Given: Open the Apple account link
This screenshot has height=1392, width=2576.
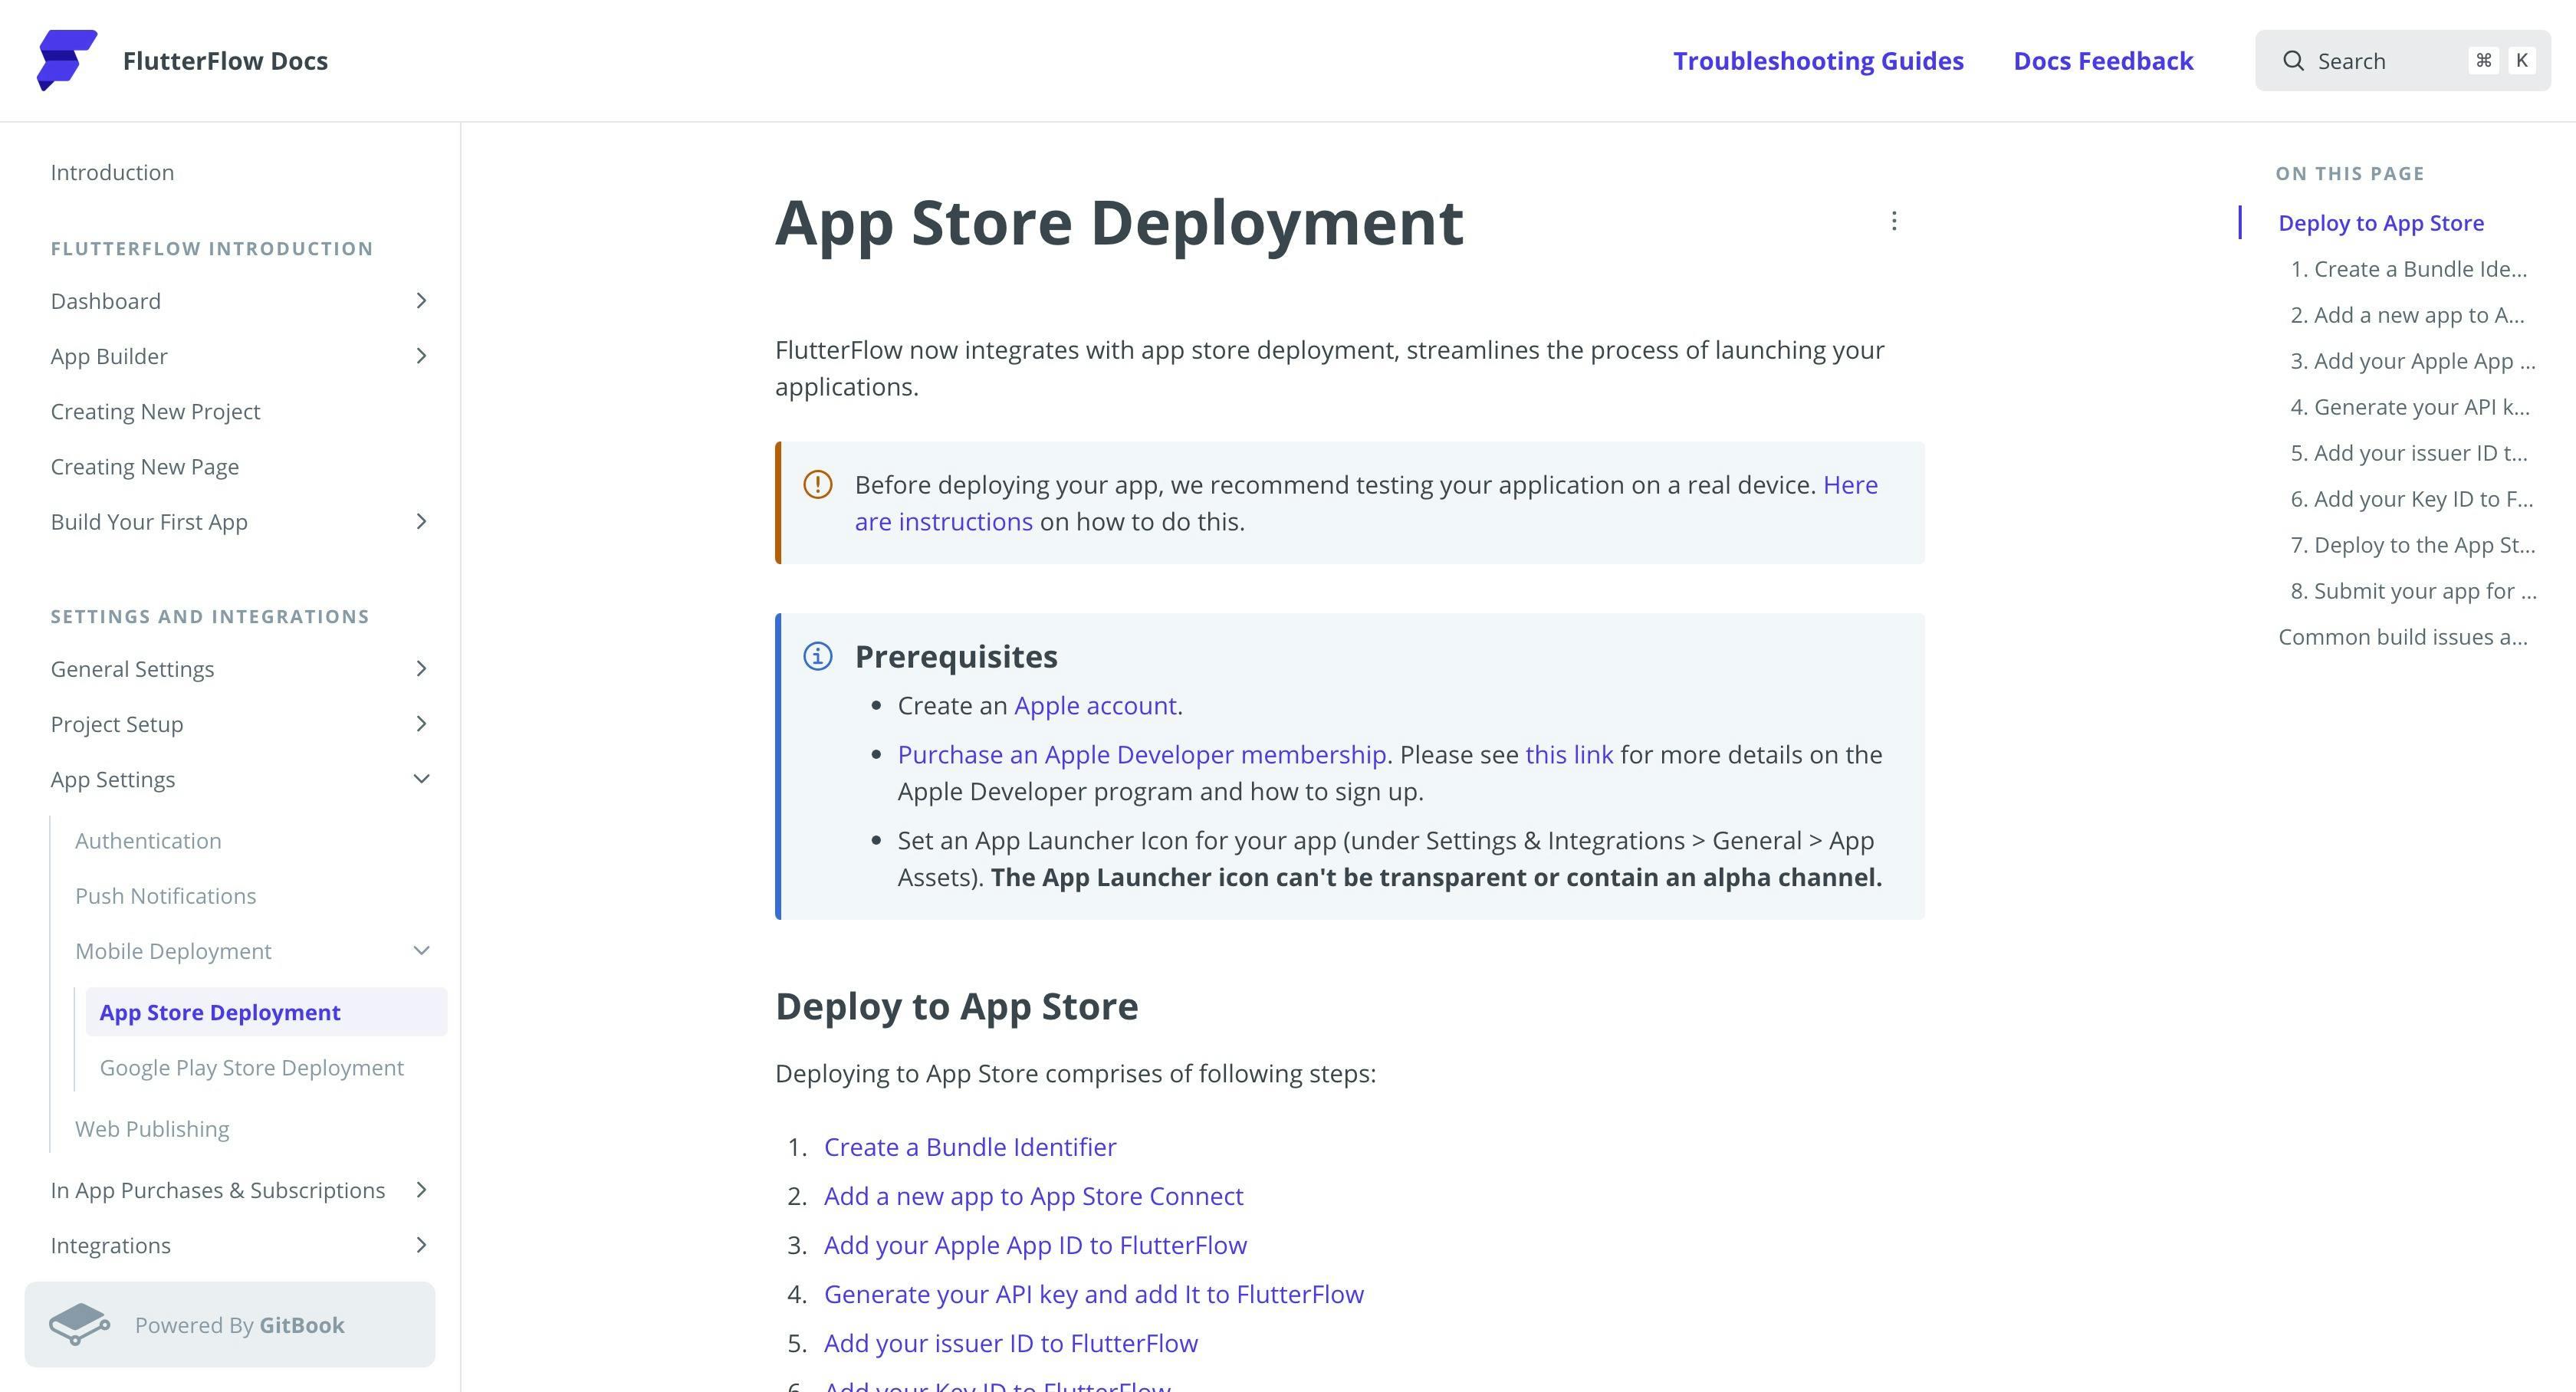Looking at the screenshot, I should coord(1095,706).
